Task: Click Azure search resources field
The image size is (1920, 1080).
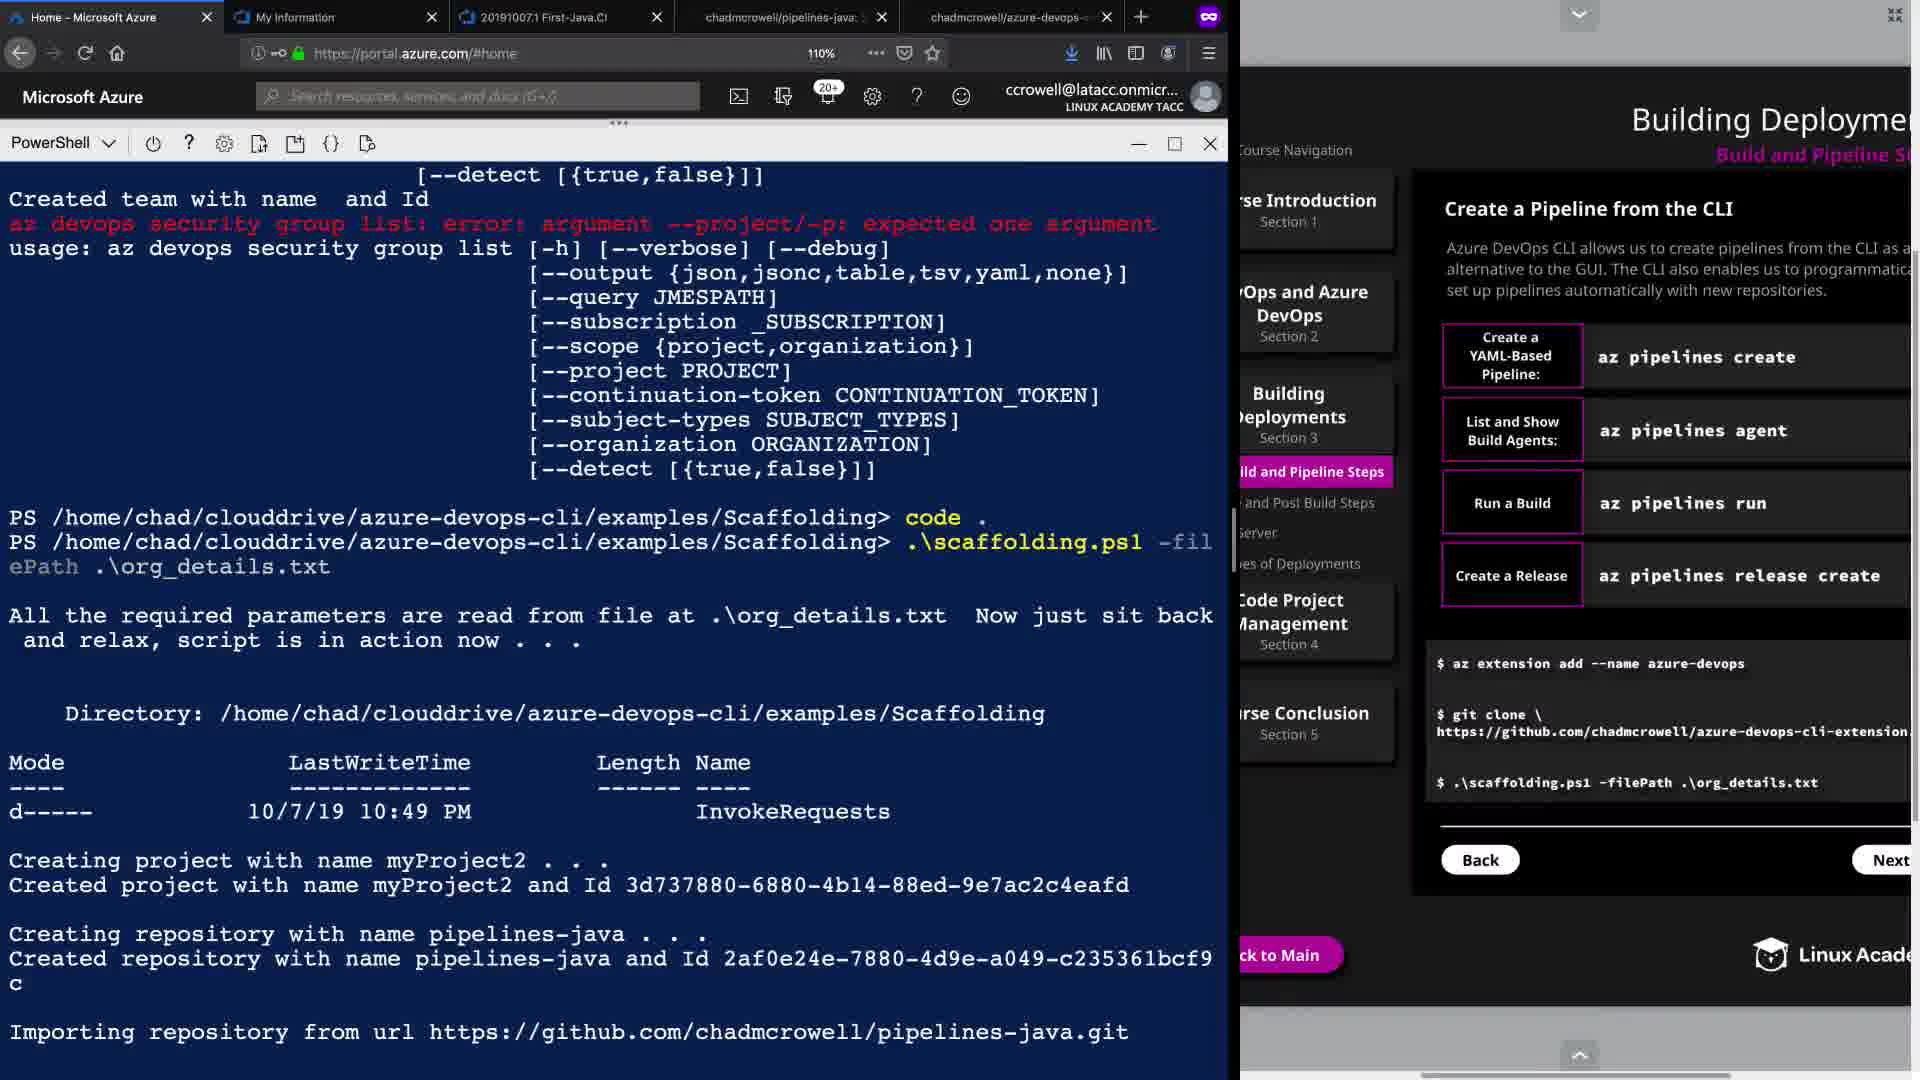Action: pos(480,97)
